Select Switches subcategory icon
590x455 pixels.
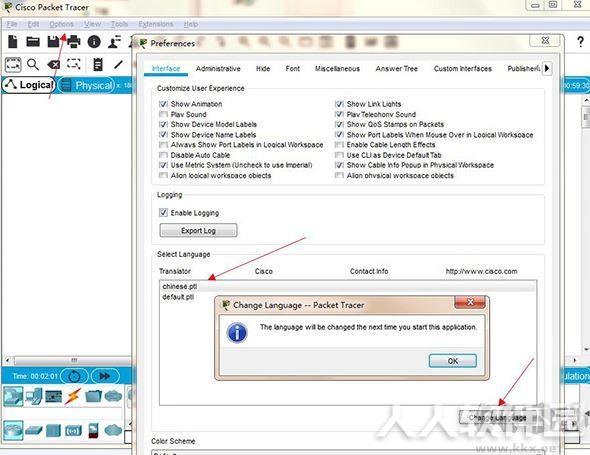click(x=34, y=430)
